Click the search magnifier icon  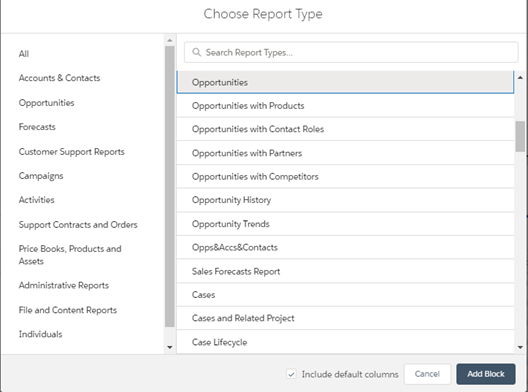click(x=196, y=52)
